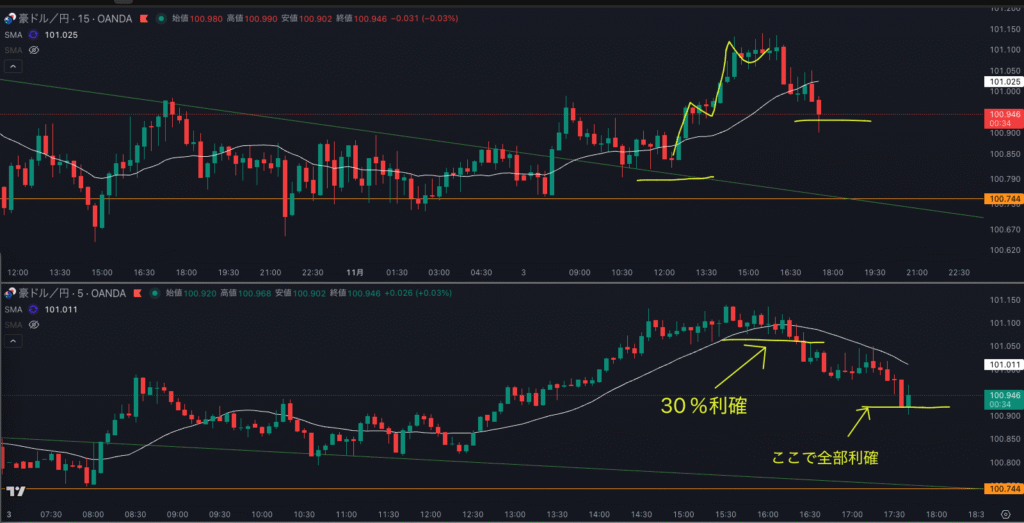Collapse the indicator legend on the 5-minute chart

[13, 341]
